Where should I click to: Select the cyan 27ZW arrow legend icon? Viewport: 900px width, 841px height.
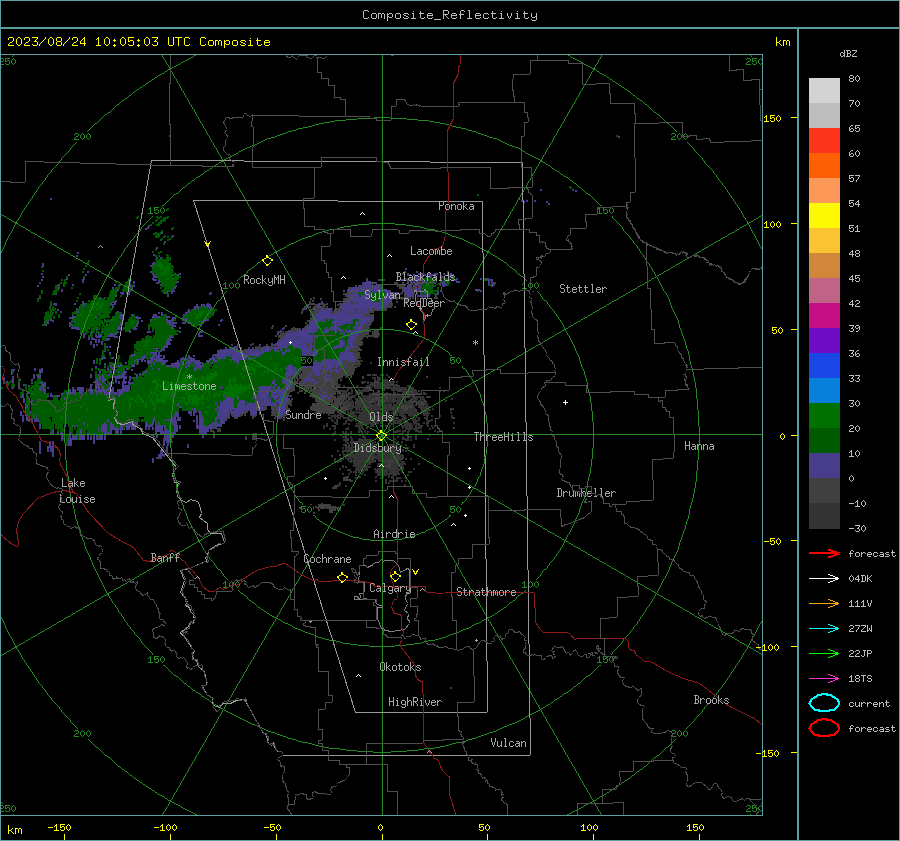[x=824, y=629]
